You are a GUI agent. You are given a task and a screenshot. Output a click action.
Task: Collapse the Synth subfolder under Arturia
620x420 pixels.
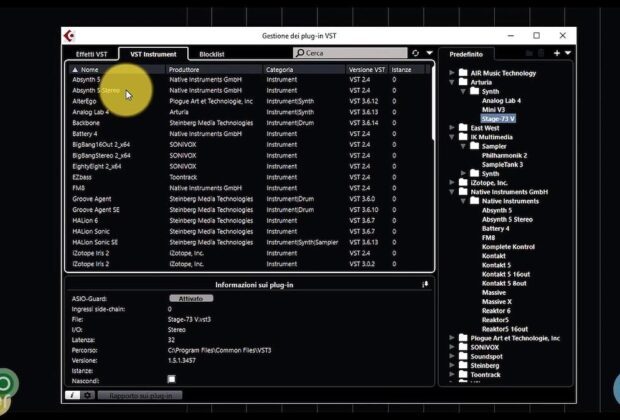(463, 91)
